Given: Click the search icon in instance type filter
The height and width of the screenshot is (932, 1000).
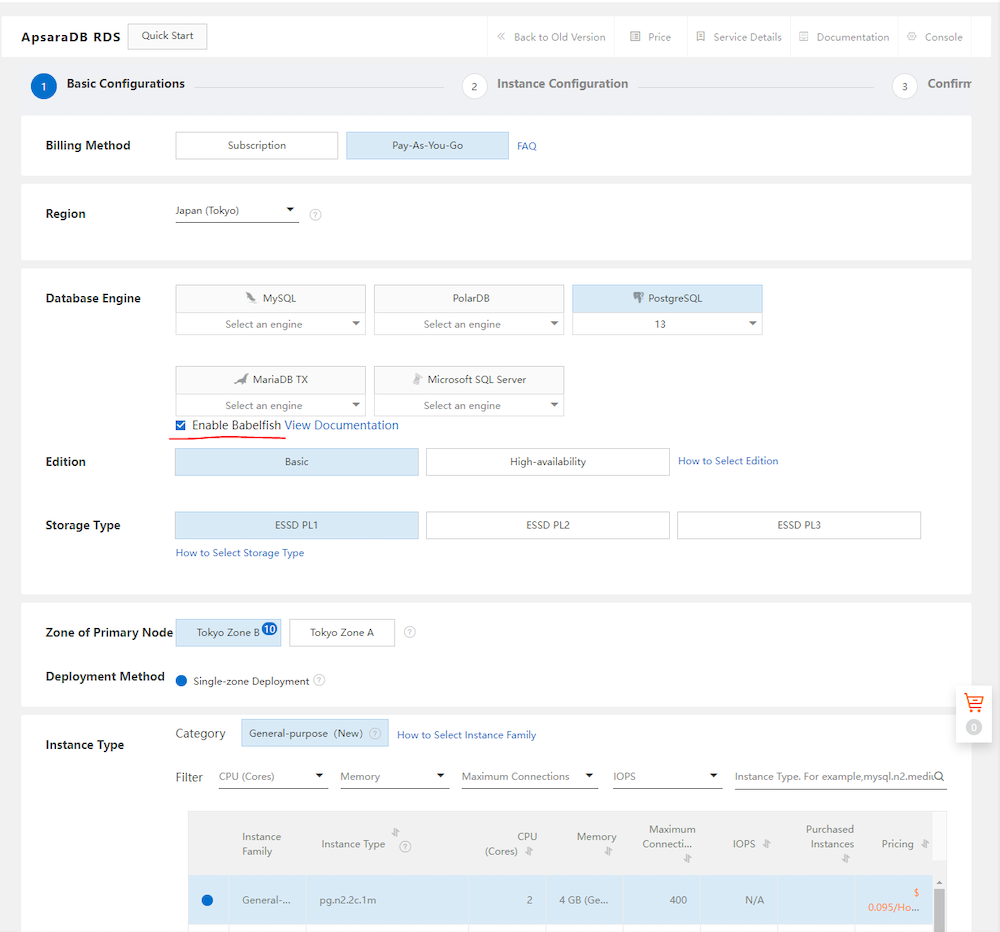Looking at the screenshot, I should [938, 776].
